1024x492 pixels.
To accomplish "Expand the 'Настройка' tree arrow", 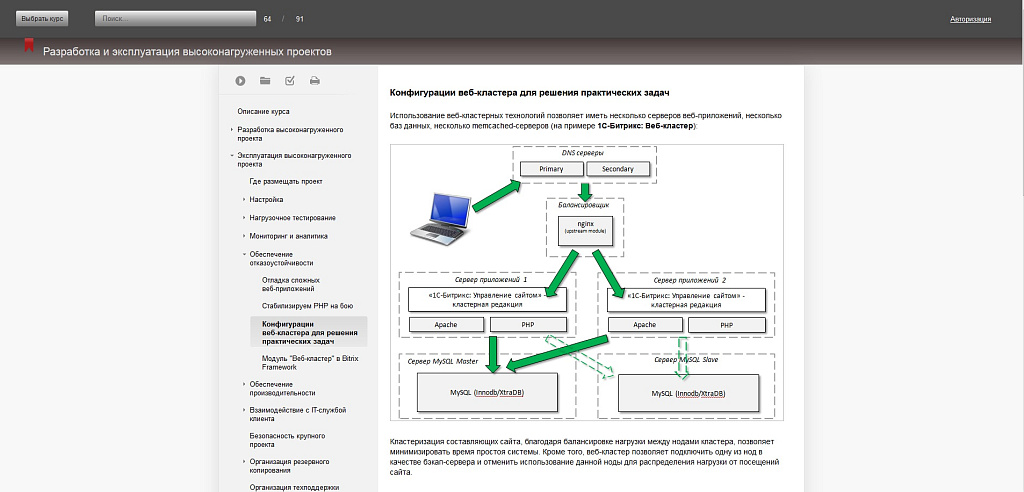I will (244, 200).
